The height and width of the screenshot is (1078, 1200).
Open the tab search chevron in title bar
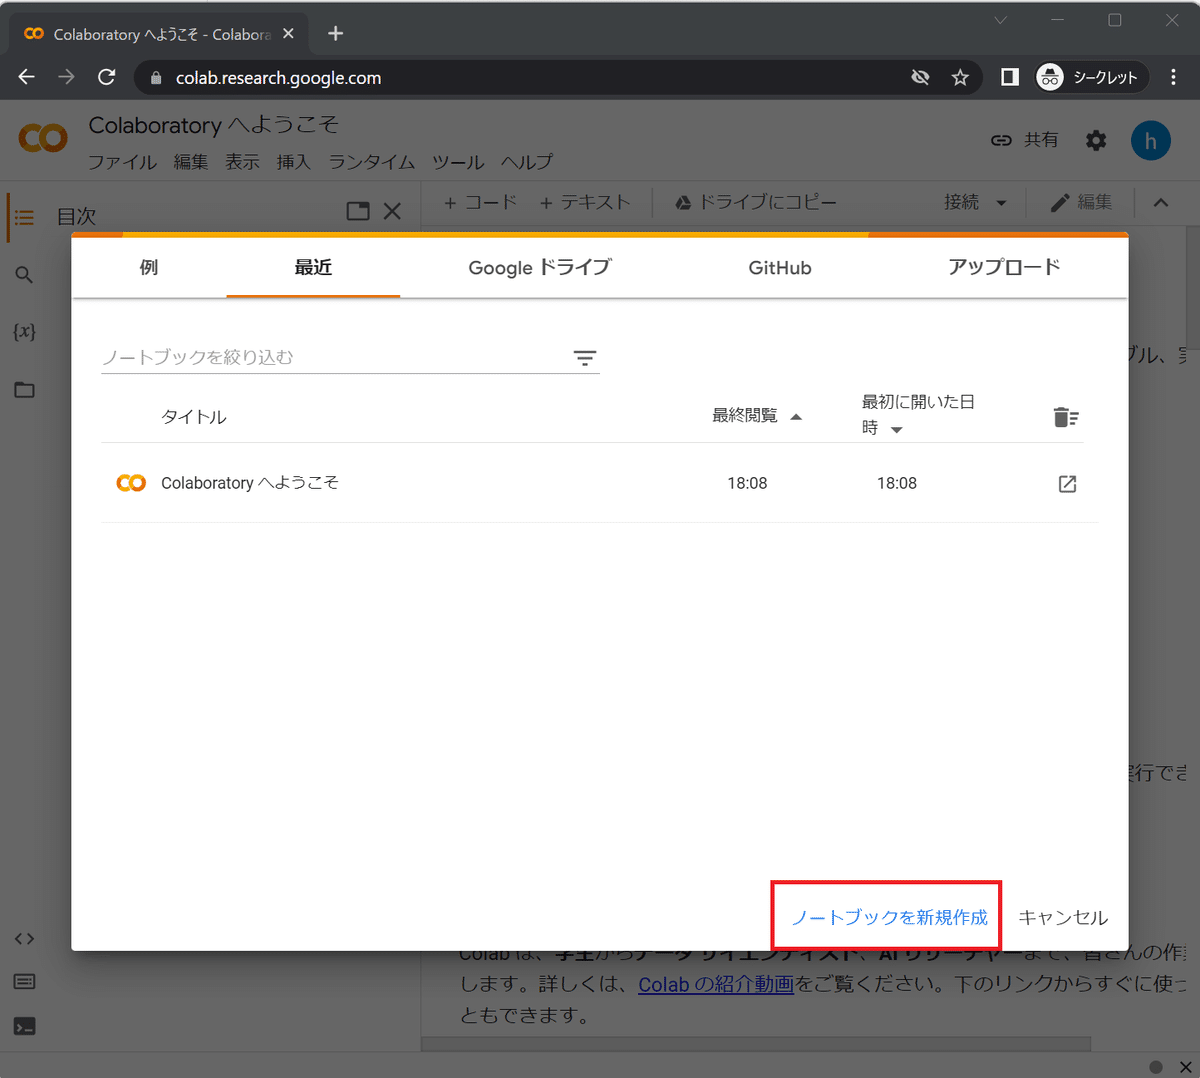point(1000,20)
